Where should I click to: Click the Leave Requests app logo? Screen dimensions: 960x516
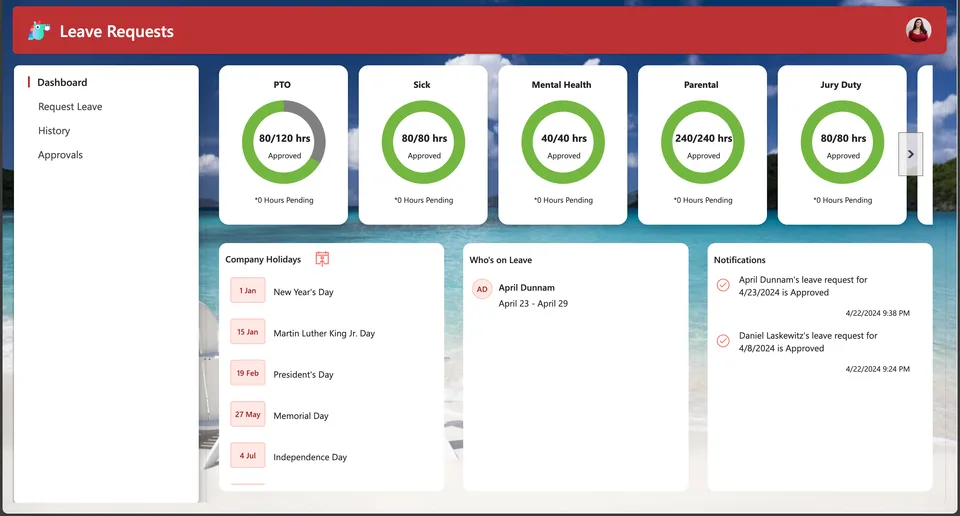(x=39, y=31)
